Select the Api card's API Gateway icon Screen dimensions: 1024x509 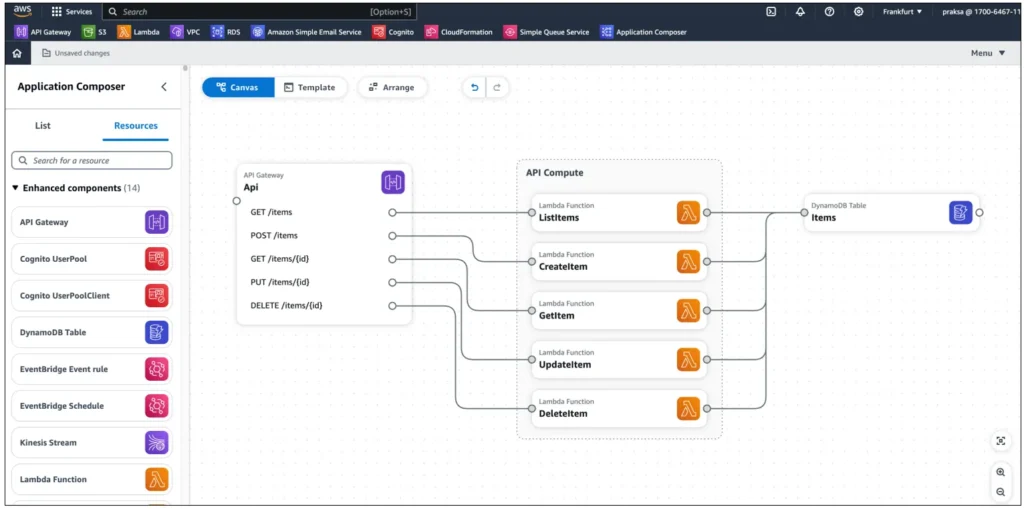click(393, 182)
